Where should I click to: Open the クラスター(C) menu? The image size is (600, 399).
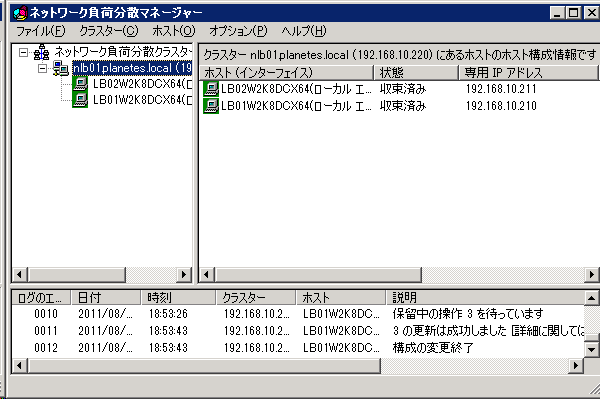point(109,31)
